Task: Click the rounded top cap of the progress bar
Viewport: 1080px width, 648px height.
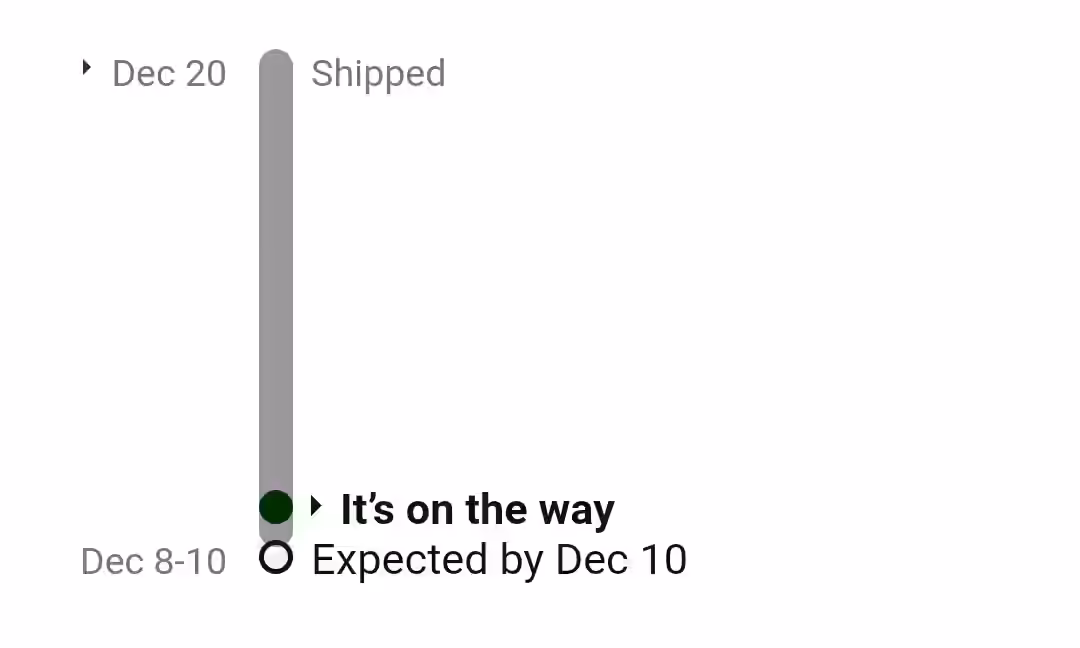Action: [276, 58]
